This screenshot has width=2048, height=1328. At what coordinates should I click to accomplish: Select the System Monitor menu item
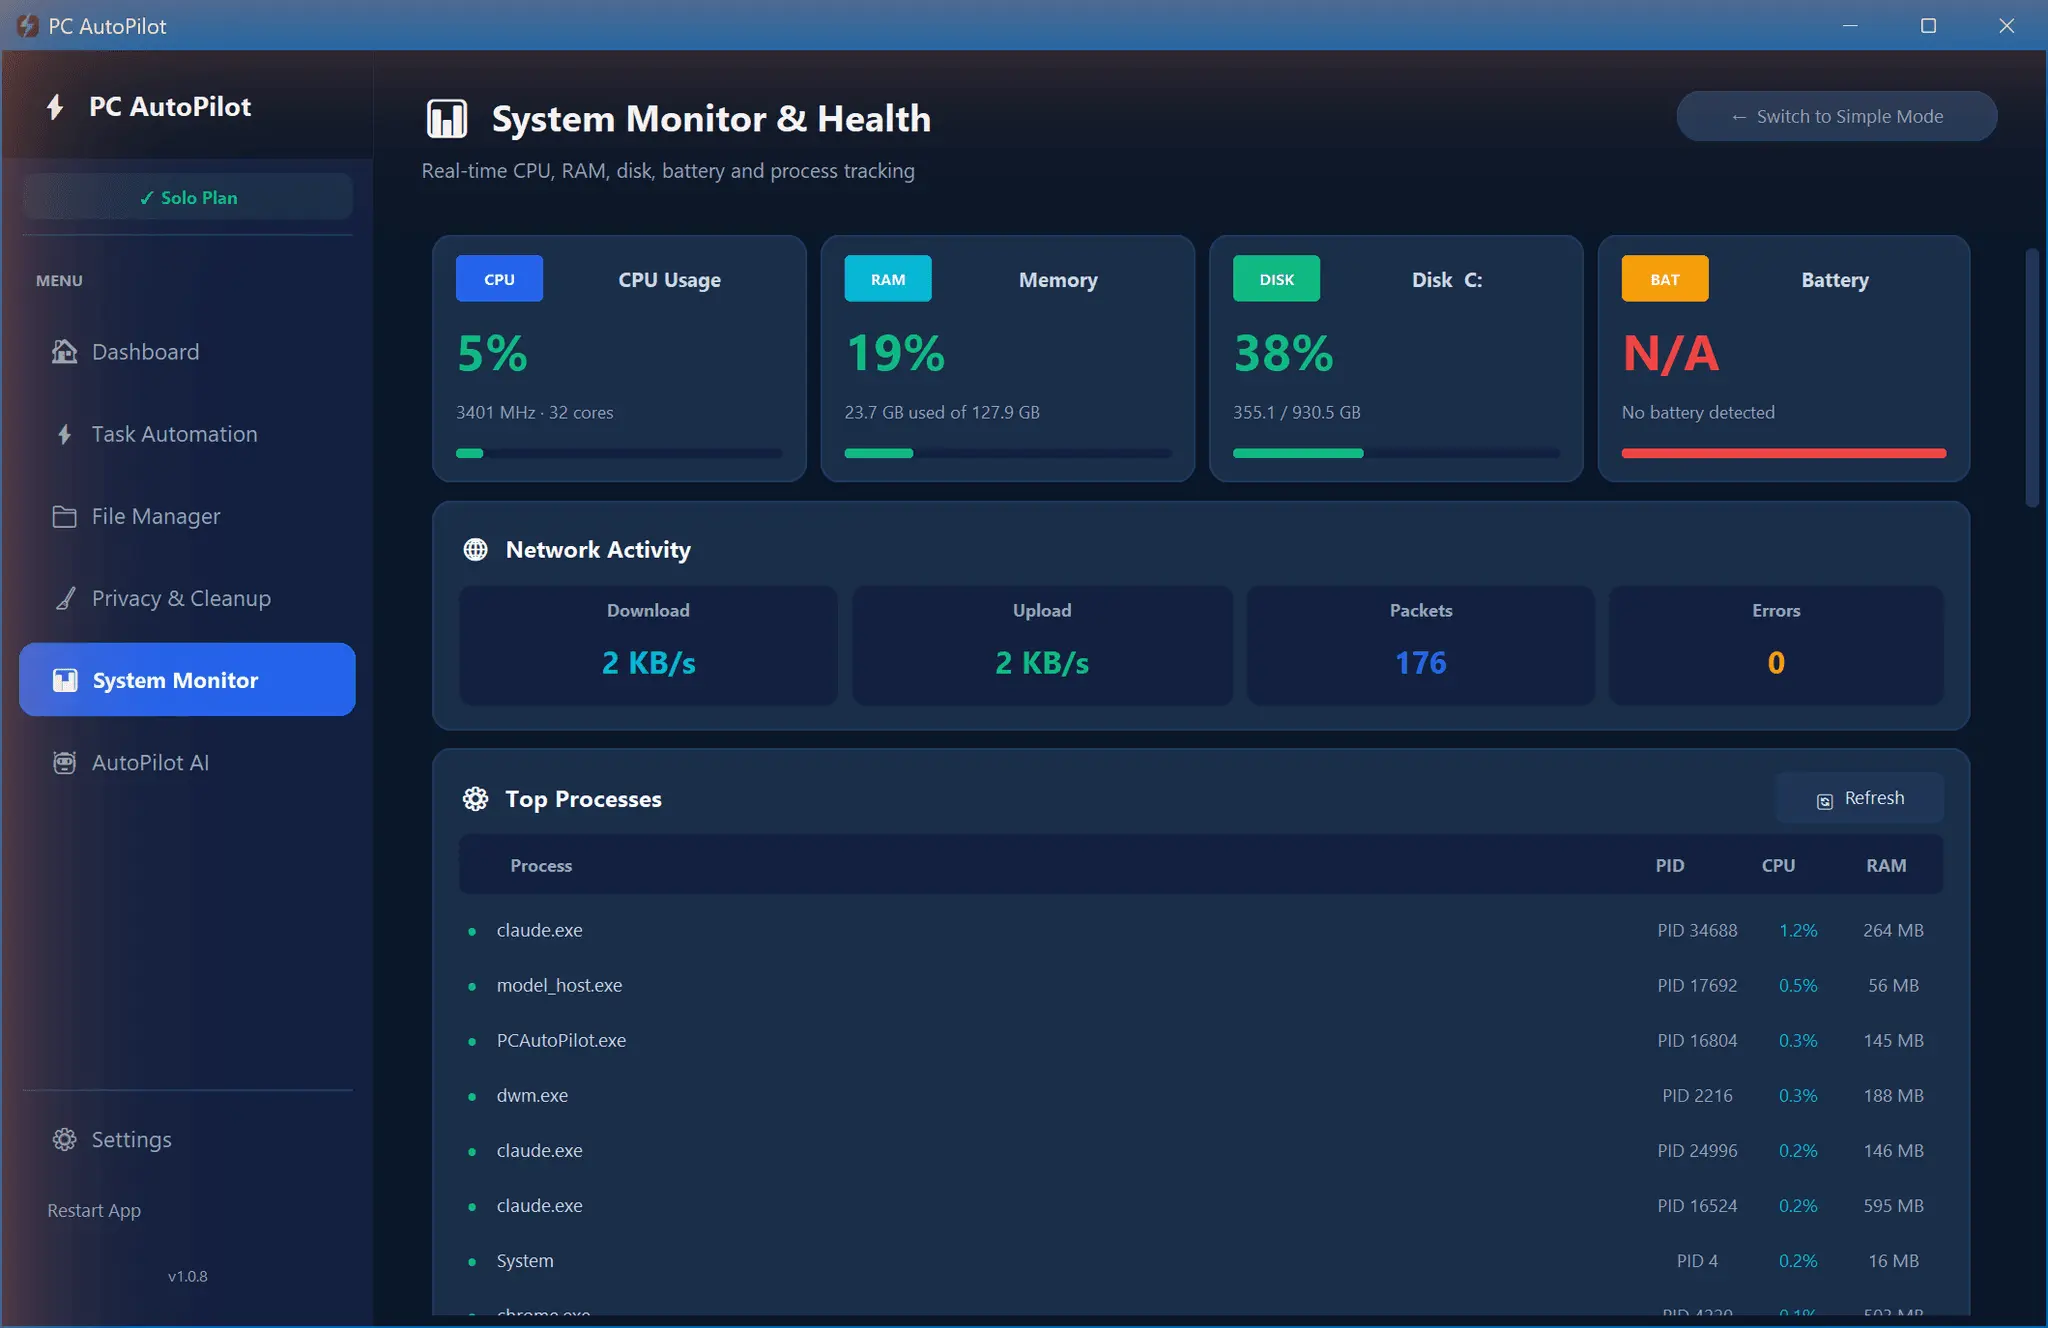coord(187,680)
